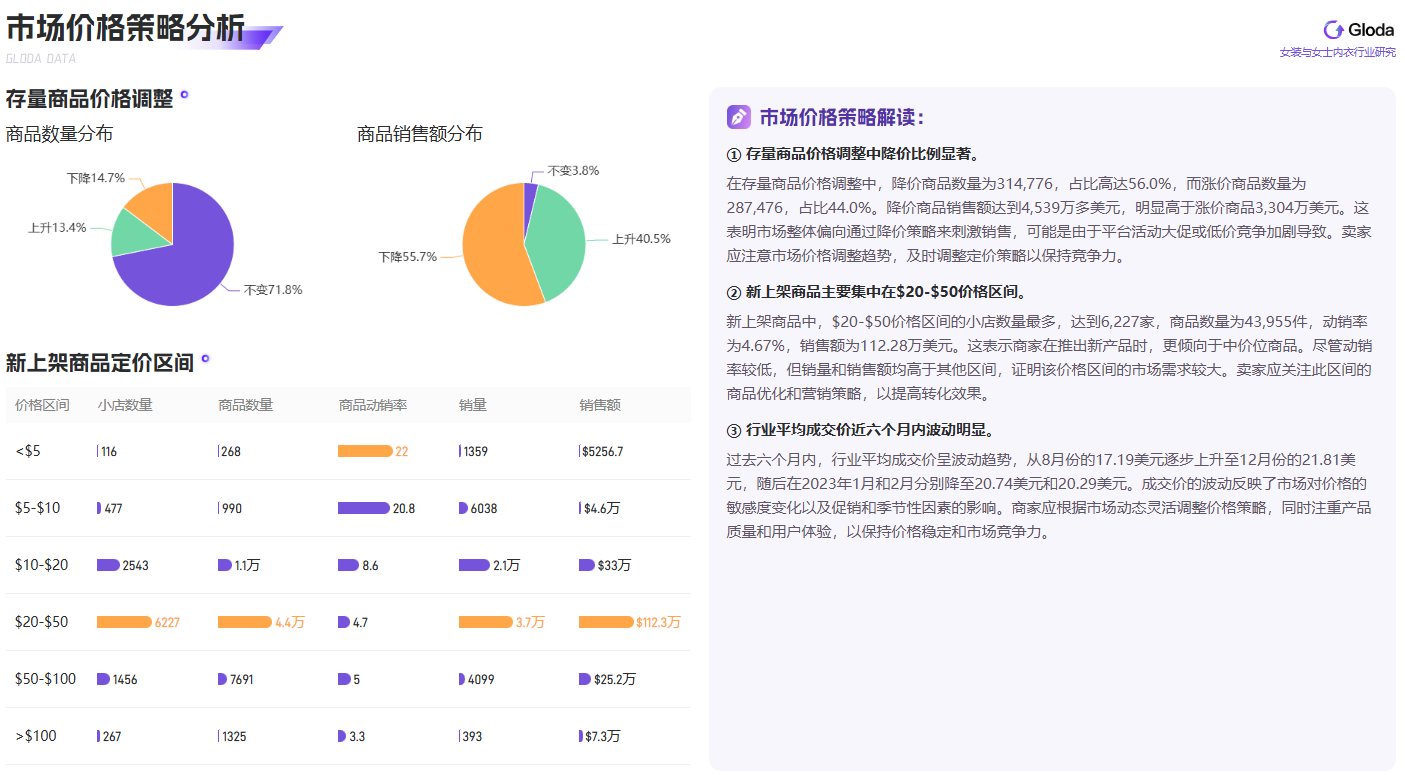
Task: Click the orange 动销率 bar in <$5 row
Action: [x=365, y=450]
